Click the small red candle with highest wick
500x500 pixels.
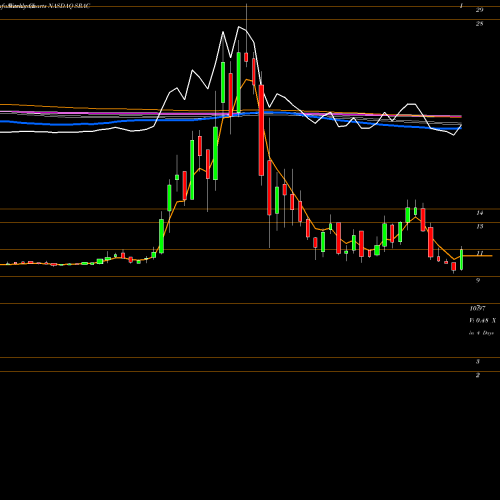pyautogui.click(x=246, y=57)
